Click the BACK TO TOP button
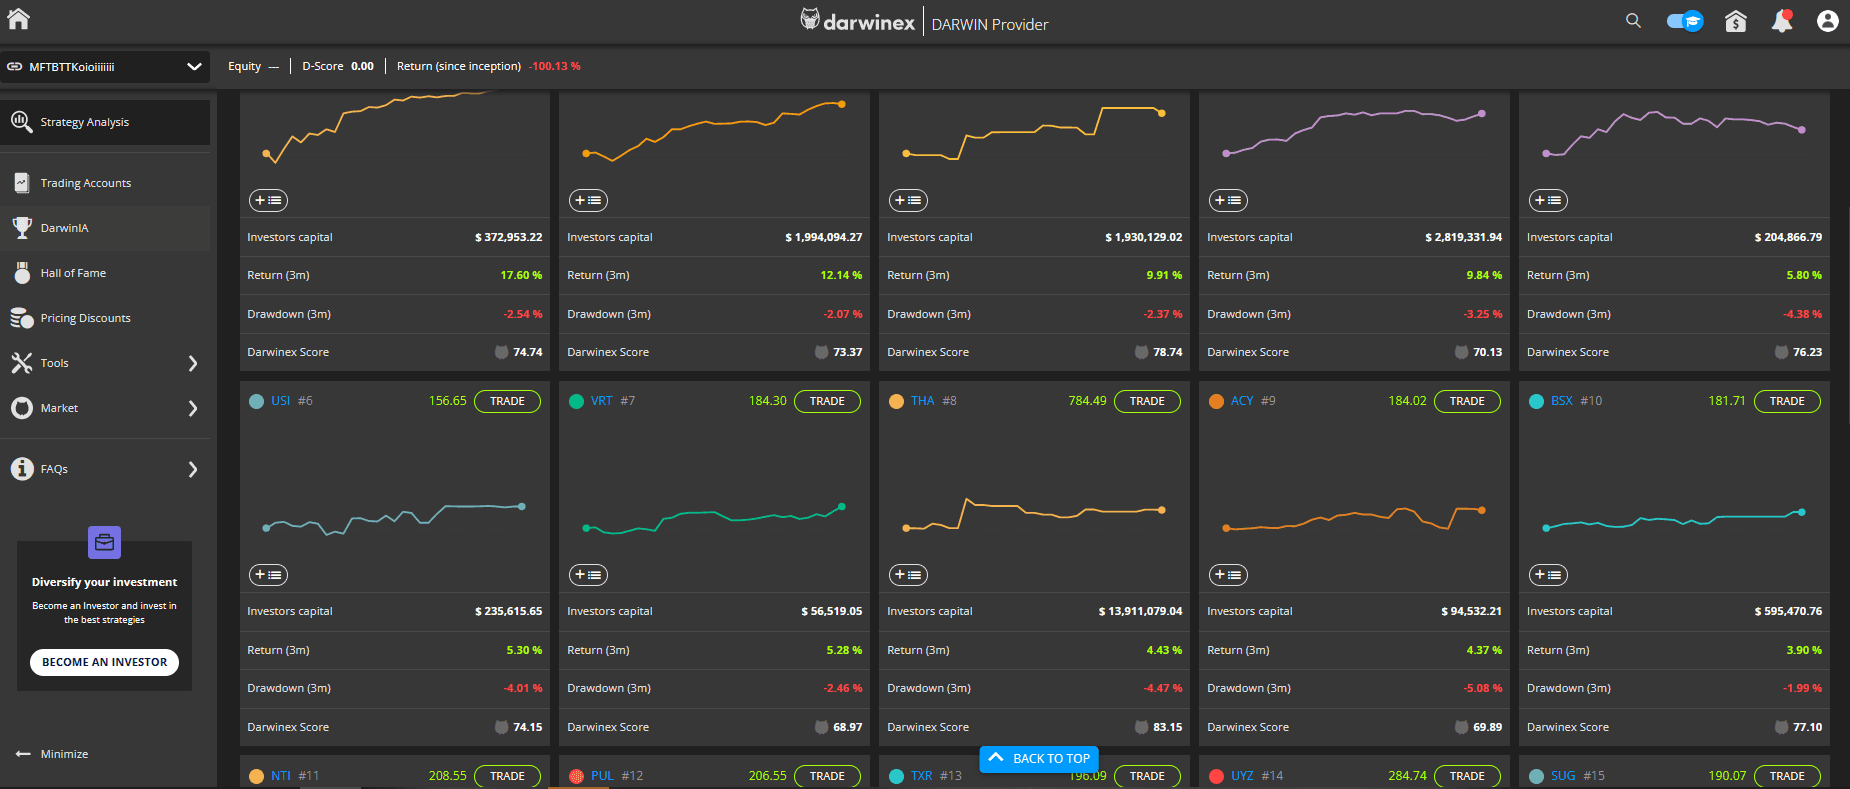The height and width of the screenshot is (789, 1850). pos(1039,759)
